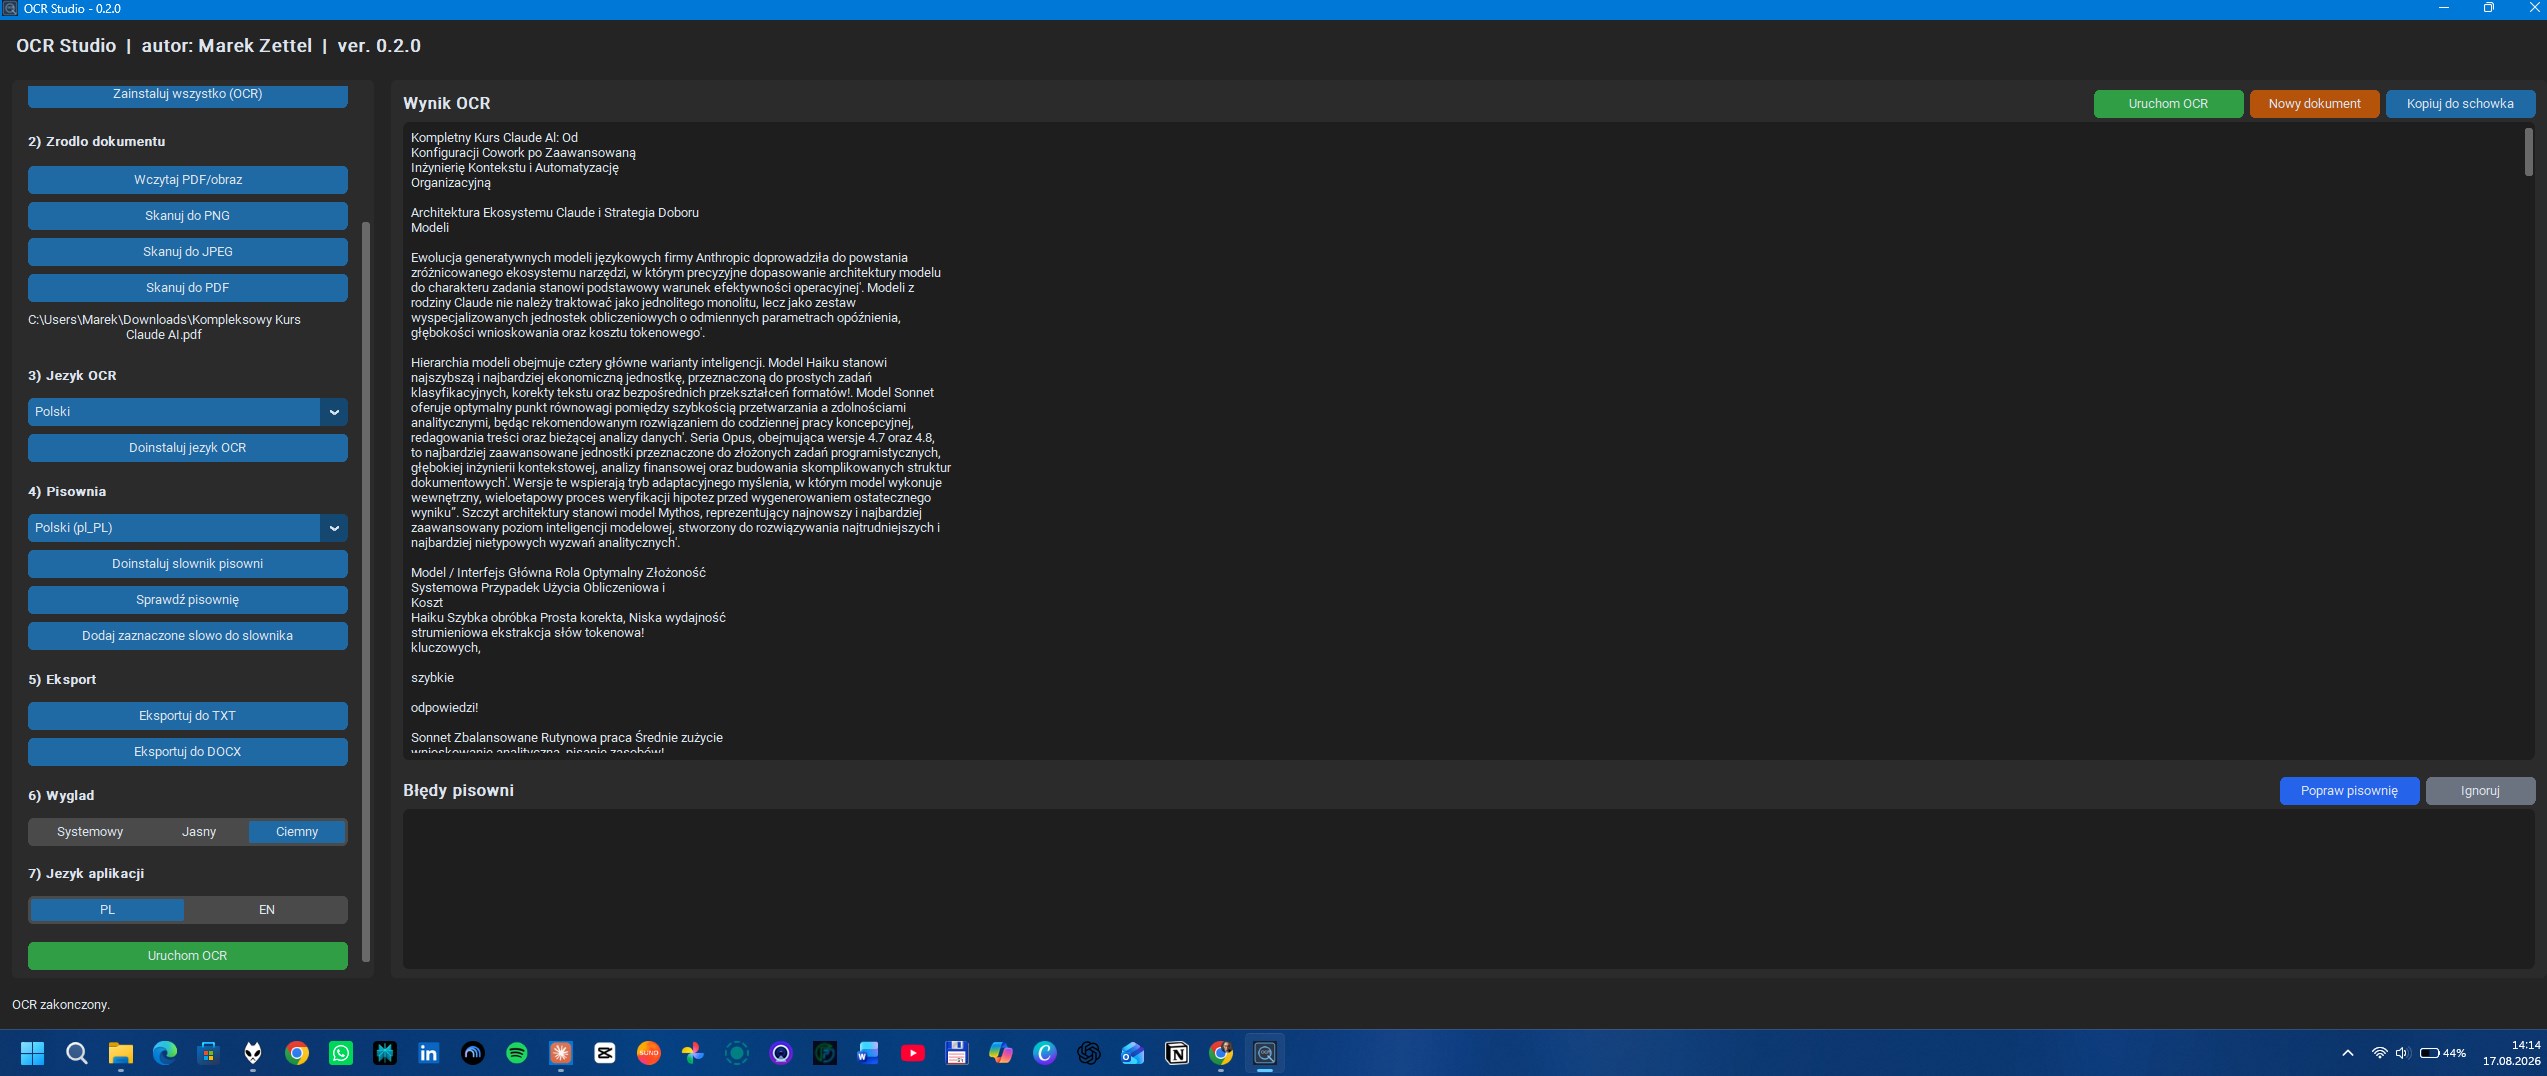Open the volume speaker tray icon
The height and width of the screenshot is (1076, 2547).
[2402, 1053]
